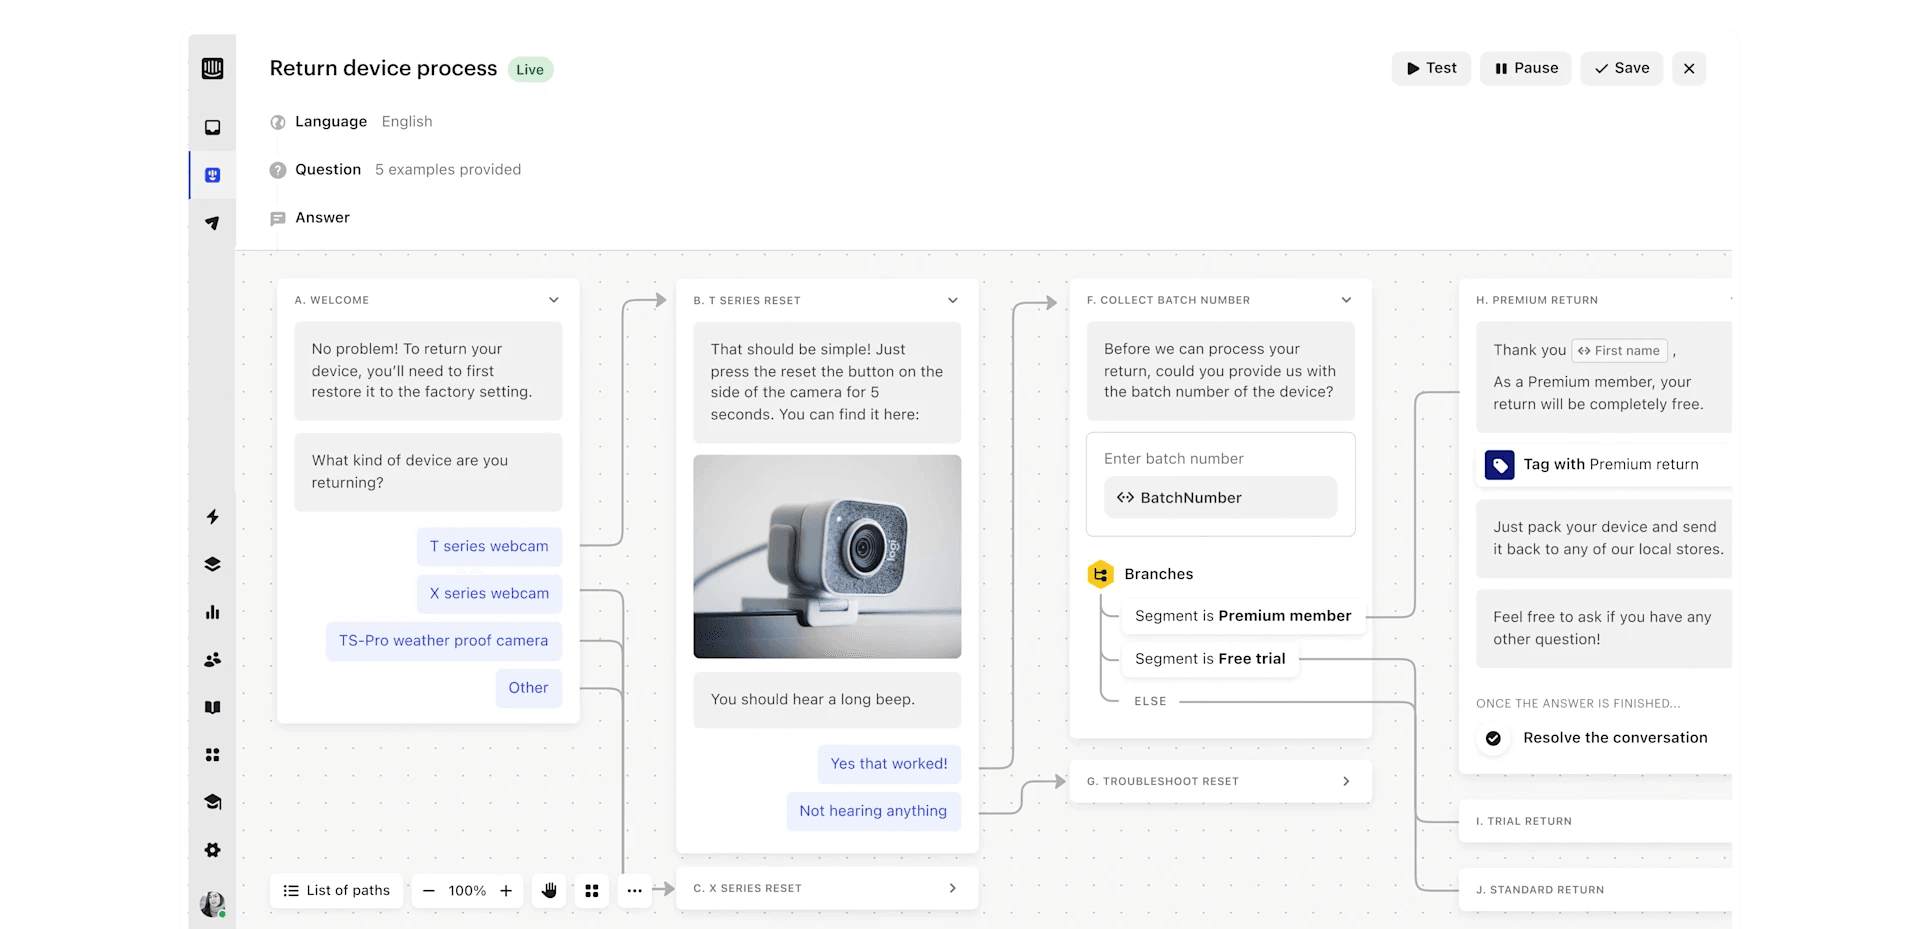Click the ELSE branch label

(x=1150, y=702)
